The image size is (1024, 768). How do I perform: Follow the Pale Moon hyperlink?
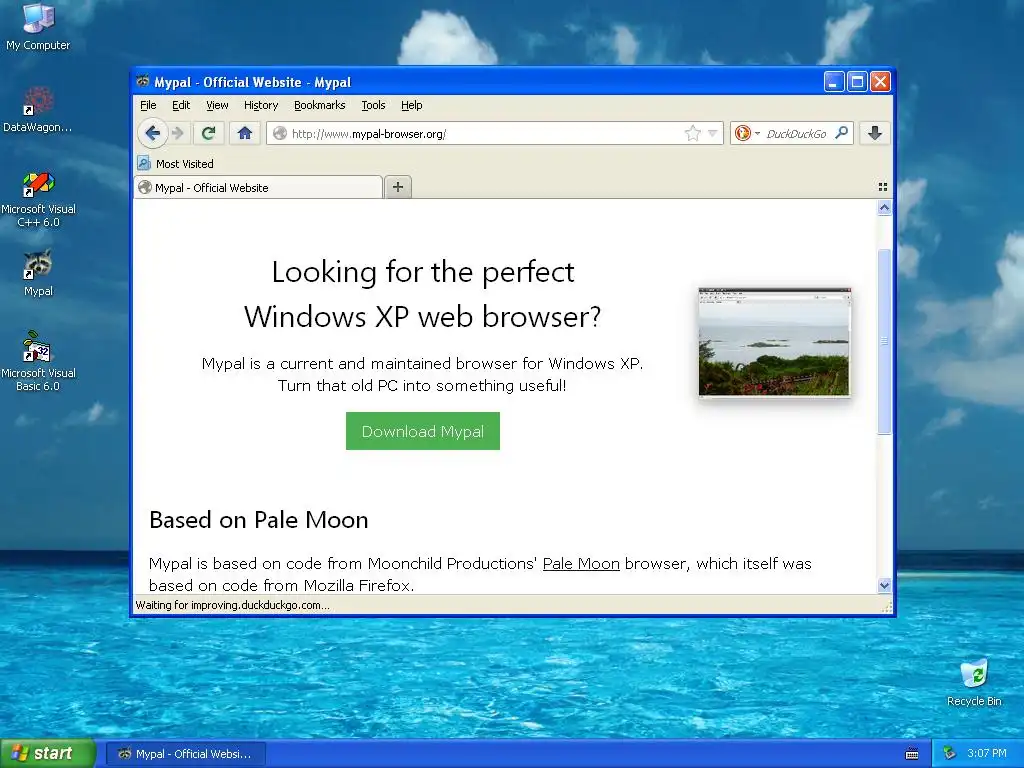[x=581, y=564]
